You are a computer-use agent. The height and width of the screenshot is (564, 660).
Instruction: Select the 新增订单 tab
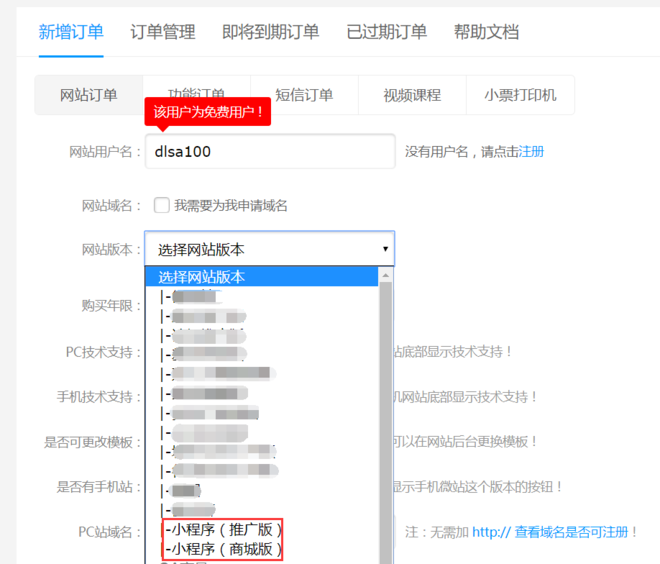pyautogui.click(x=71, y=32)
